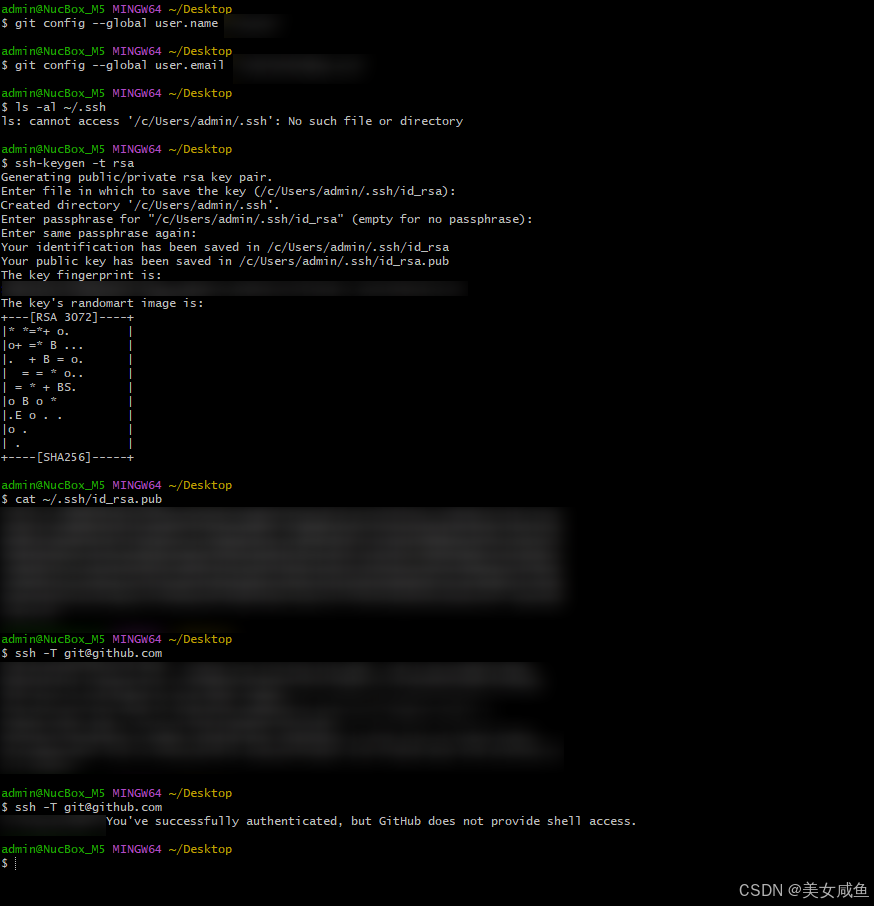Image resolution: width=874 pixels, height=906 pixels.
Task: Select the 'No such file or directory' error line
Action: (x=232, y=121)
